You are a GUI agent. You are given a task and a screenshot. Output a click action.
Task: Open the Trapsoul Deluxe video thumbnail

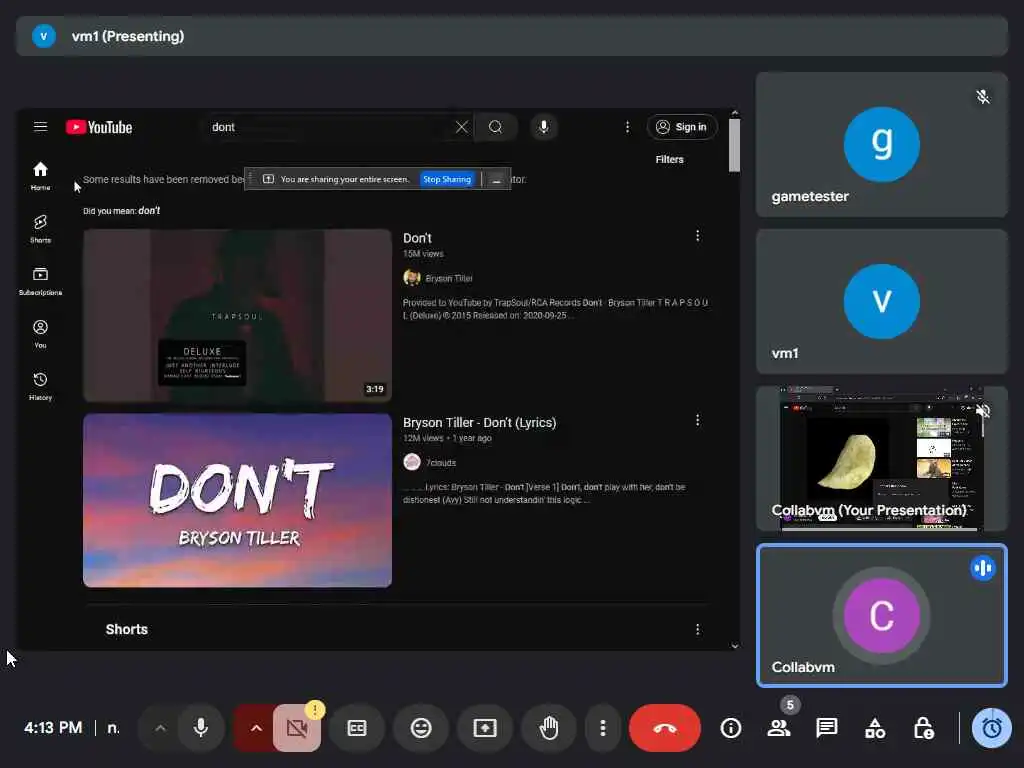coord(237,315)
